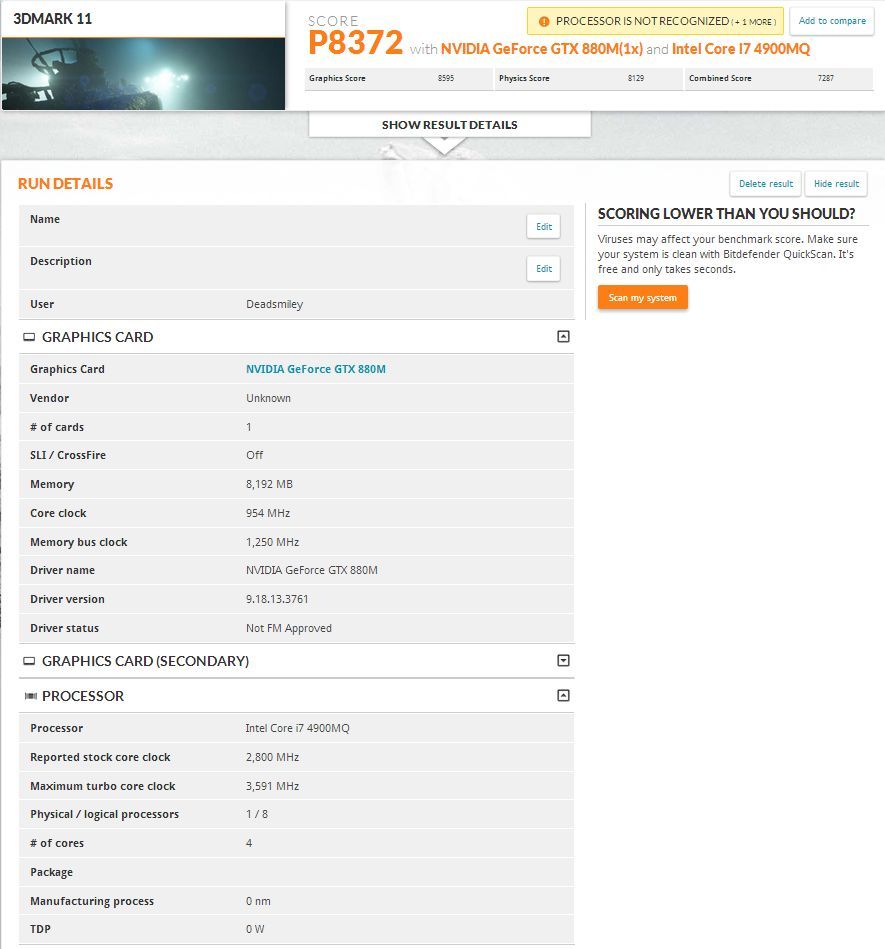Viewport: 885px width, 949px height.
Task: Click the chip icon beside PROCESSOR heading
Action: pyautogui.click(x=30, y=696)
